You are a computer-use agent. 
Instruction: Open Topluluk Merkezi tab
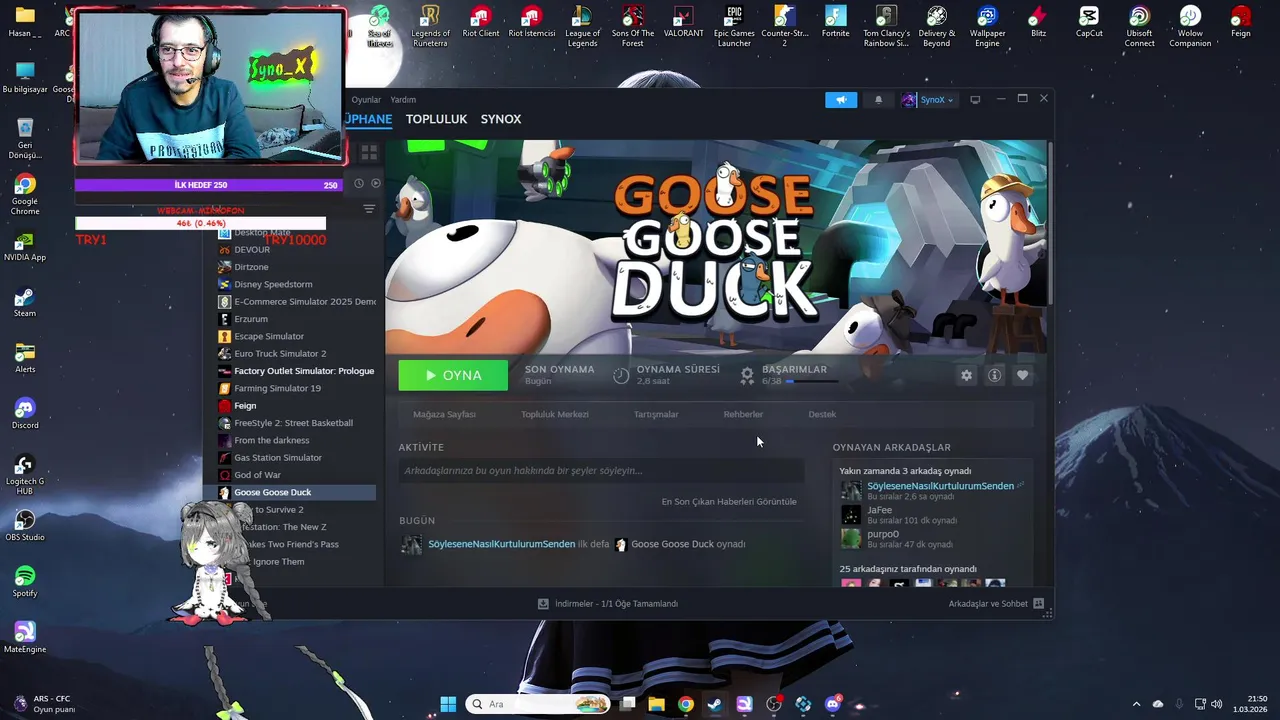point(554,414)
